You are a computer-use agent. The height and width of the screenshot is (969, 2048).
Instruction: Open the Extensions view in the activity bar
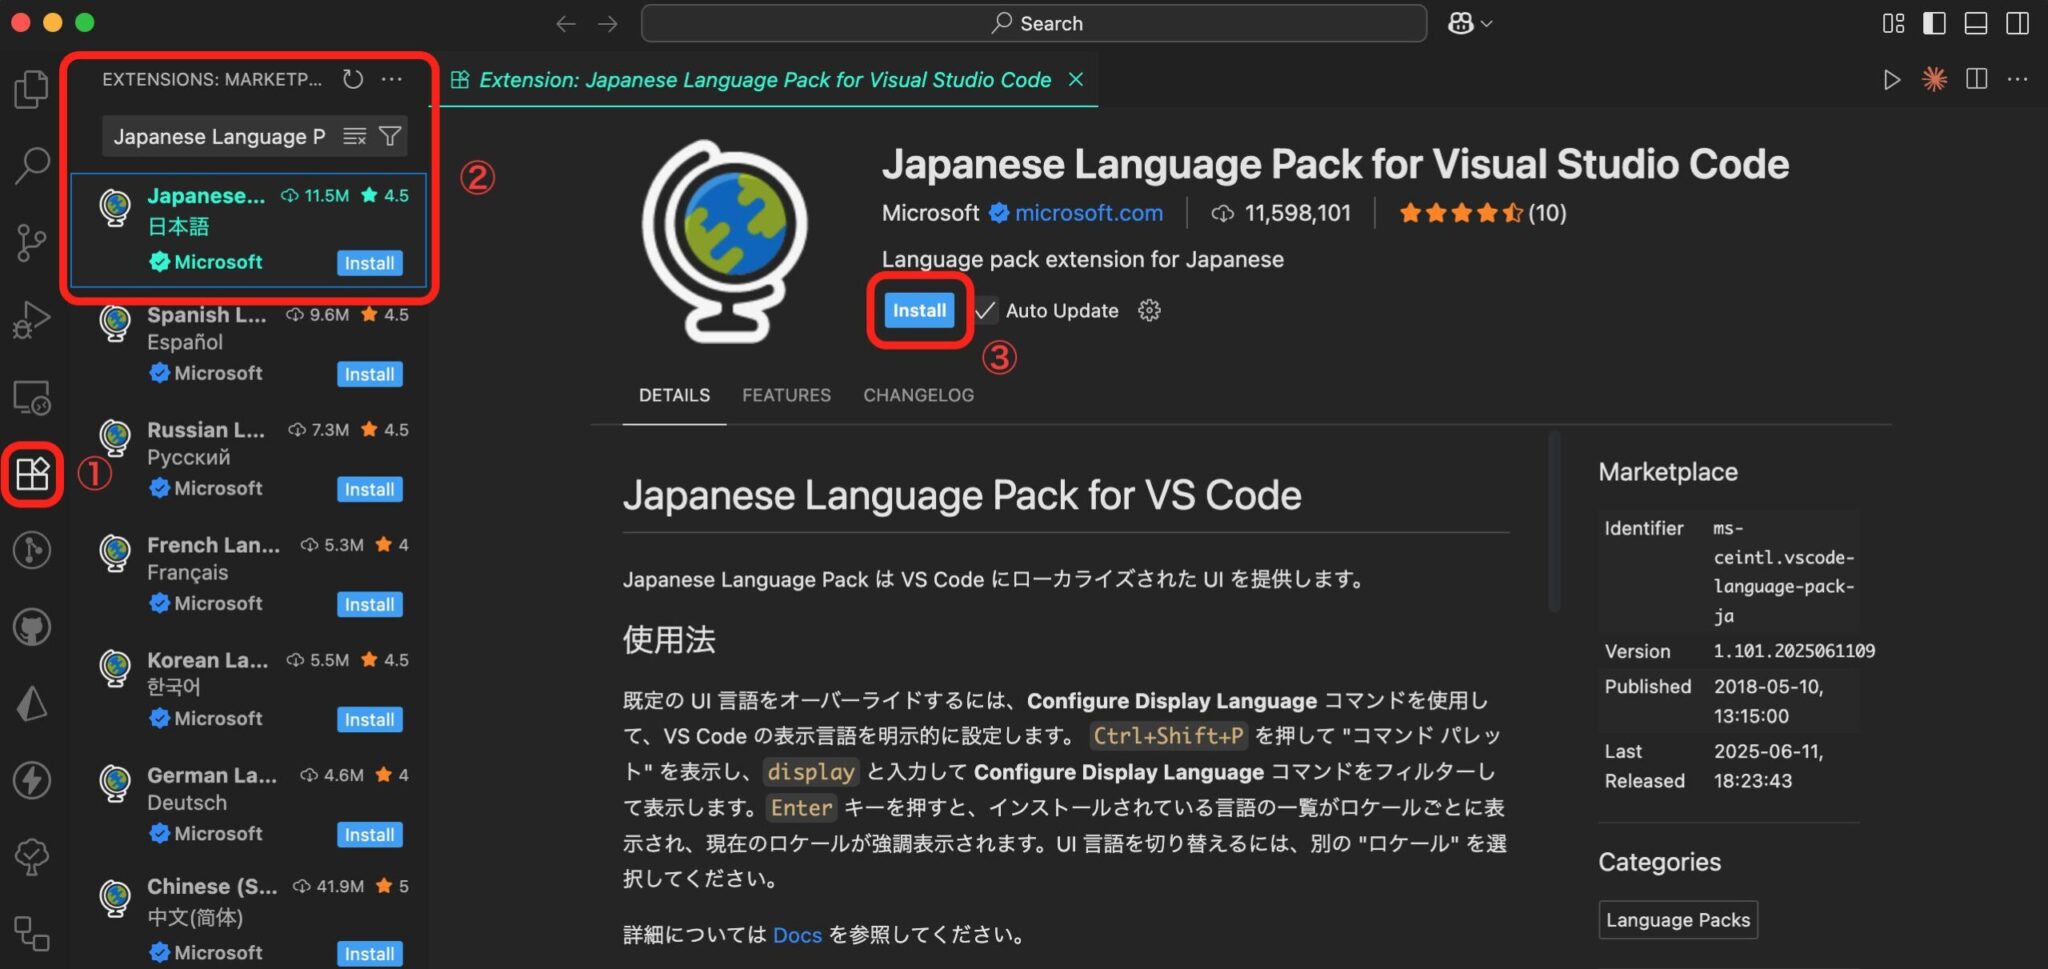pyautogui.click(x=33, y=475)
